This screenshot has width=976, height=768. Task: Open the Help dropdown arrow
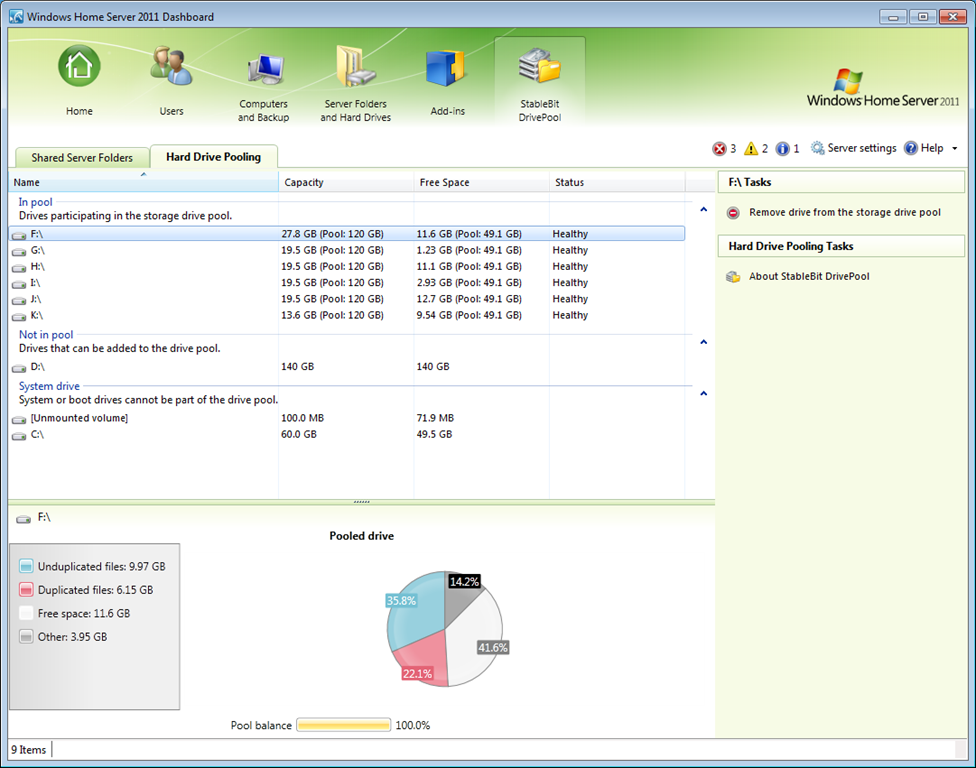coord(954,148)
